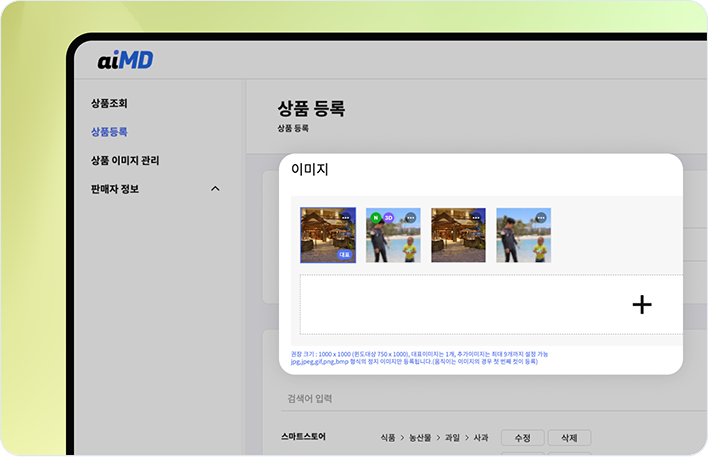Select resort thumbnail without the 대표 badge

(458, 235)
